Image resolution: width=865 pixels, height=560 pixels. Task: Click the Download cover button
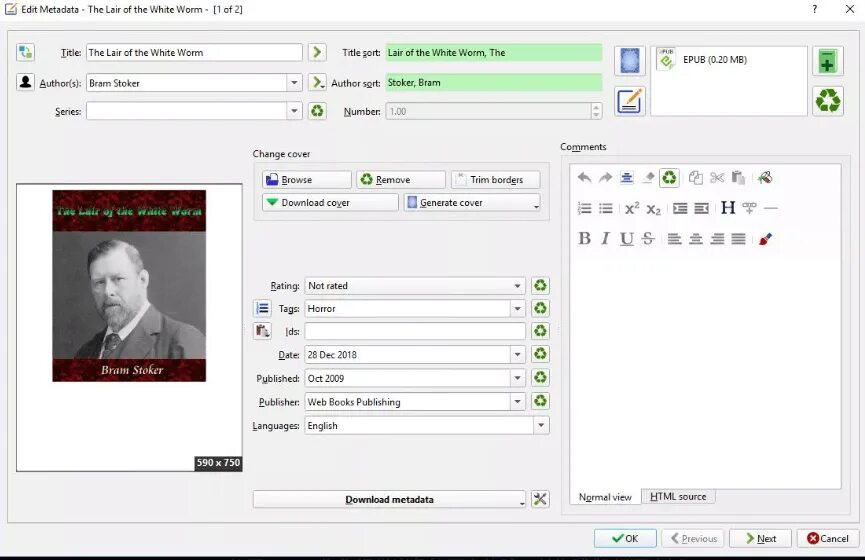click(330, 202)
